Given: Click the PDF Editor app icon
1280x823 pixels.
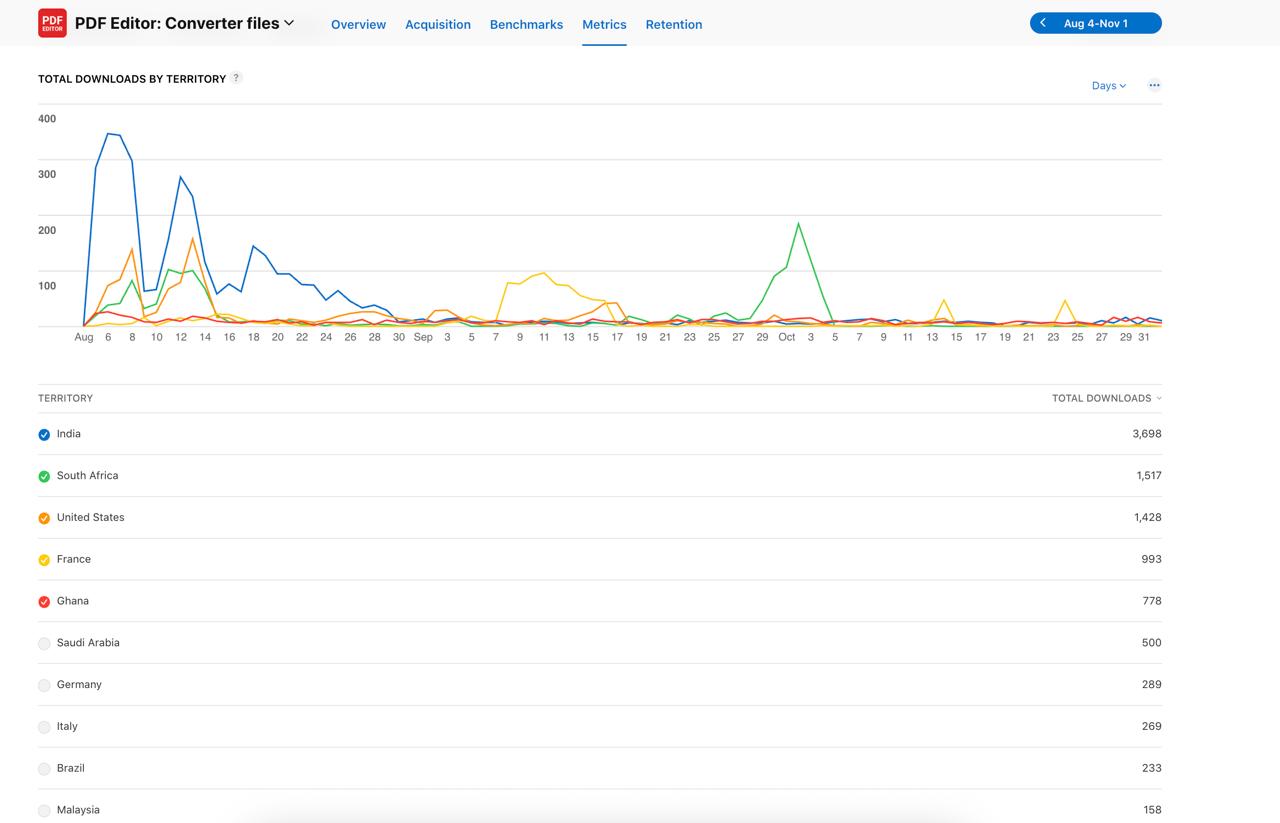Looking at the screenshot, I should tap(52, 20).
